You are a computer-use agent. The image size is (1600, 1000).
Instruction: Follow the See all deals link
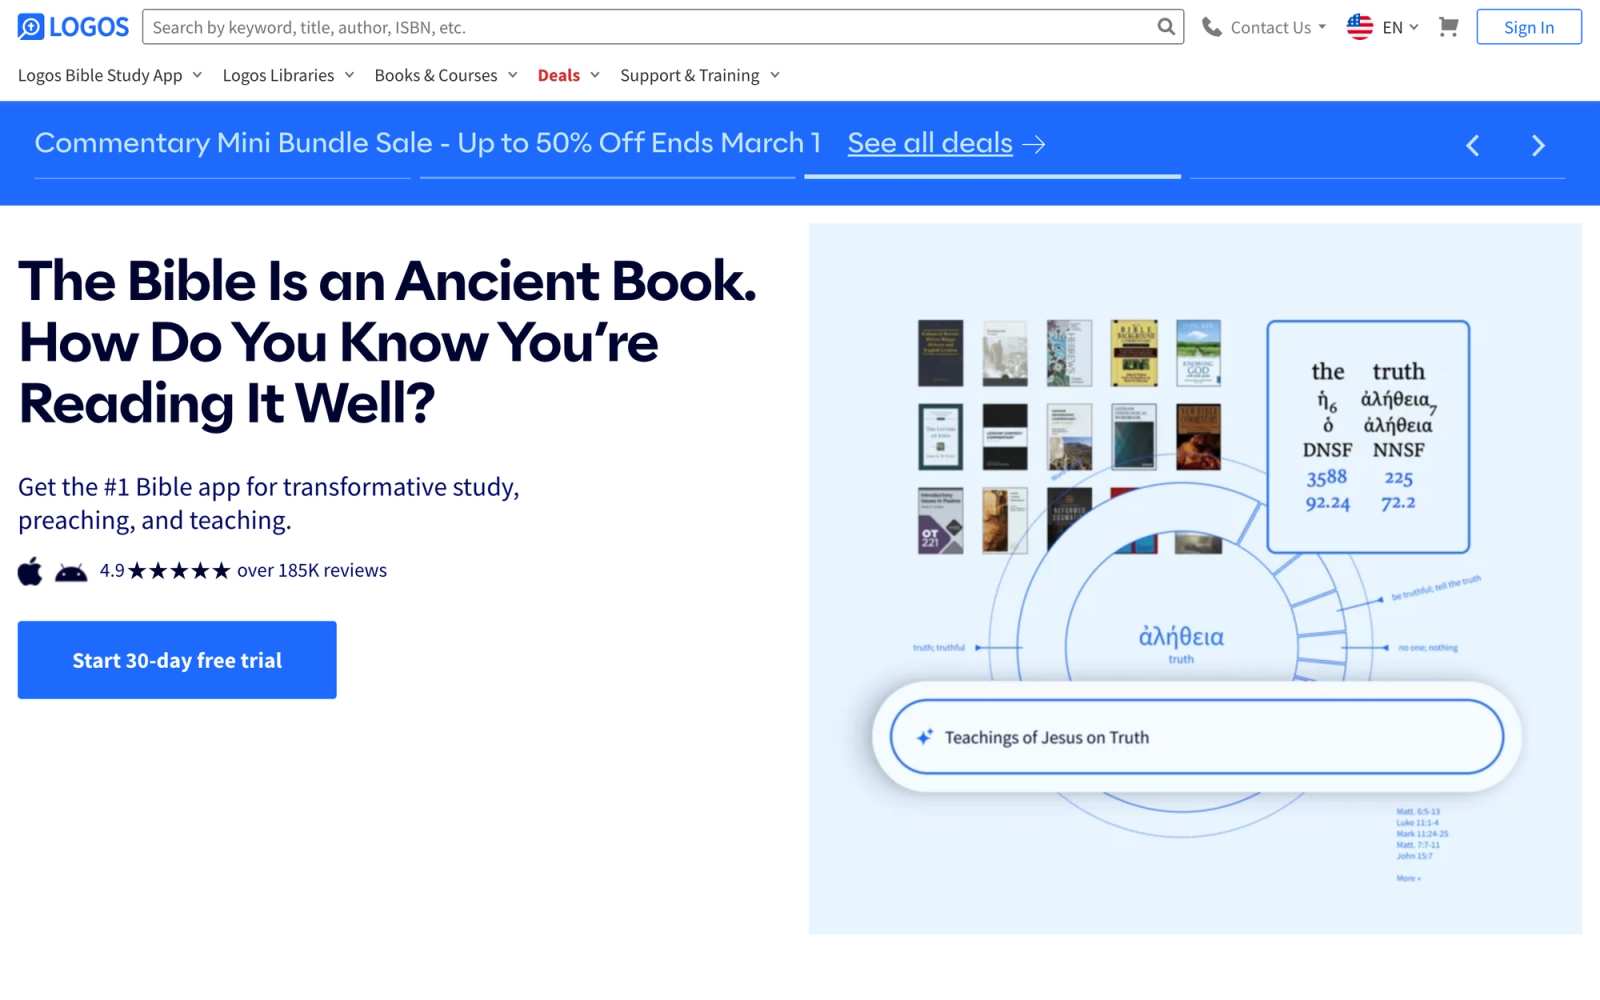click(946, 143)
